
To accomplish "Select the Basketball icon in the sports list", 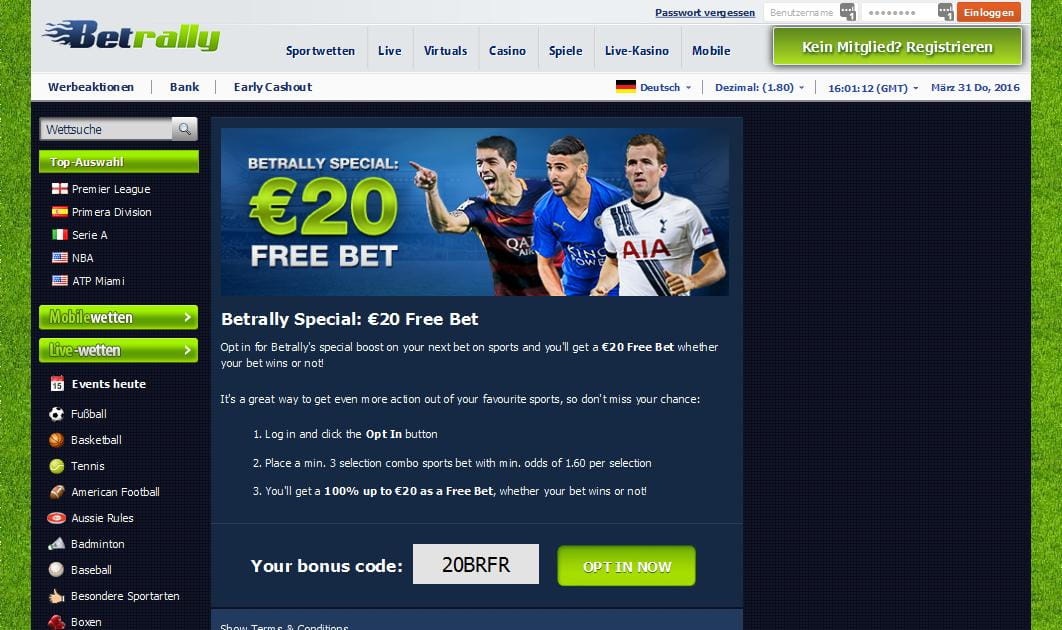I will click(x=57, y=440).
